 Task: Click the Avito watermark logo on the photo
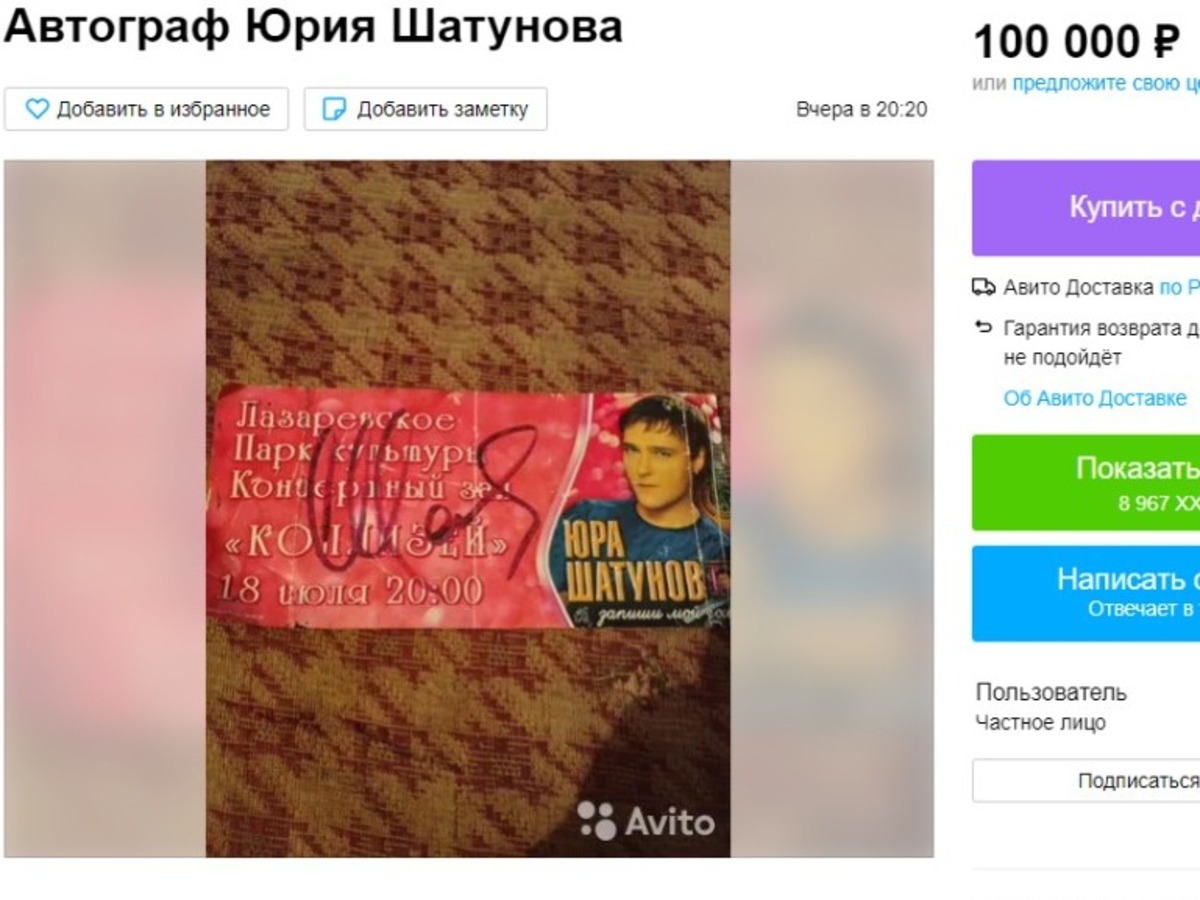pyautogui.click(x=646, y=821)
